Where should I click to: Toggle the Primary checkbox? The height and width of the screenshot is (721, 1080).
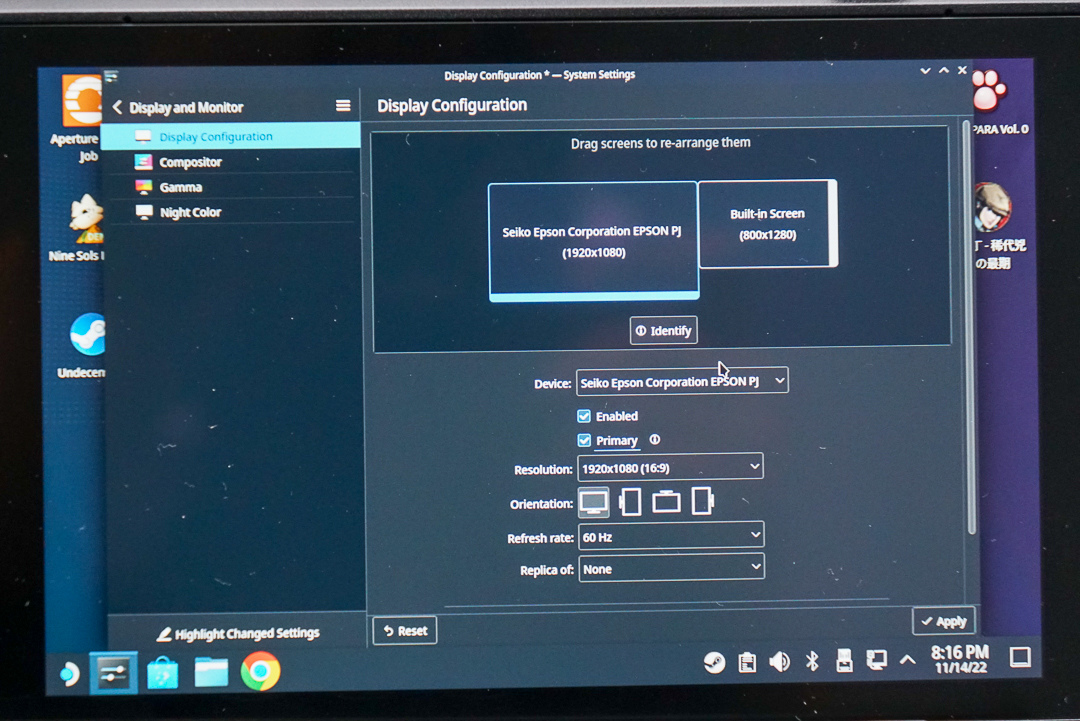click(x=584, y=441)
